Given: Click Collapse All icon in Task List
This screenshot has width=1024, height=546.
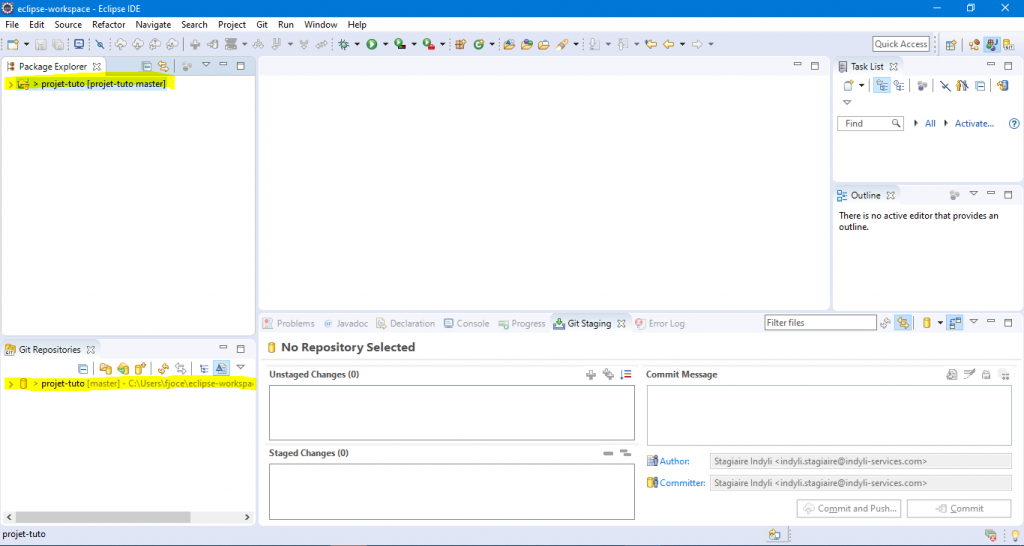Looking at the screenshot, I should click(x=980, y=86).
